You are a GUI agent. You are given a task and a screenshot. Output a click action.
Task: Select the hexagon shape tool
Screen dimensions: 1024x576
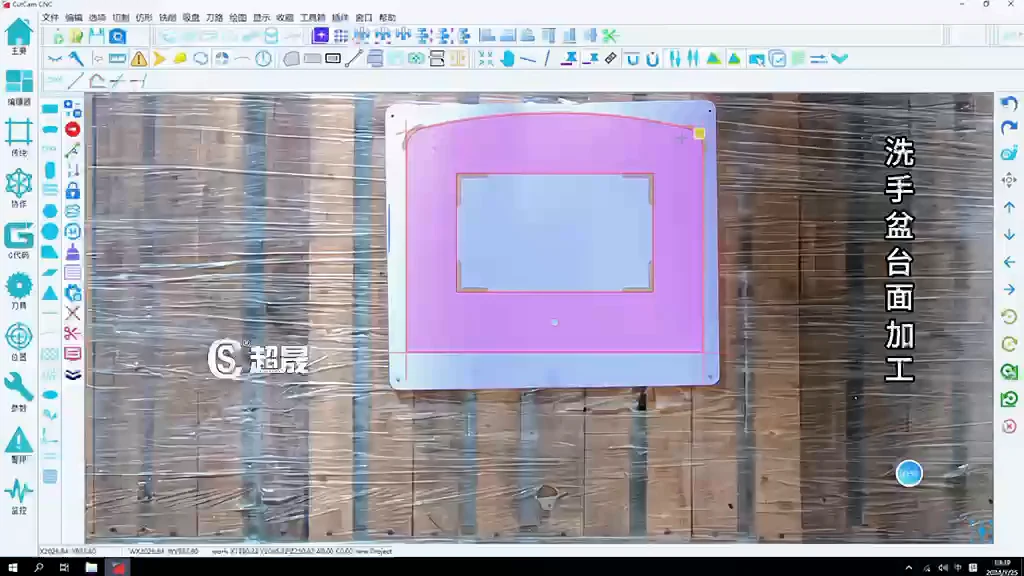[x=50, y=211]
